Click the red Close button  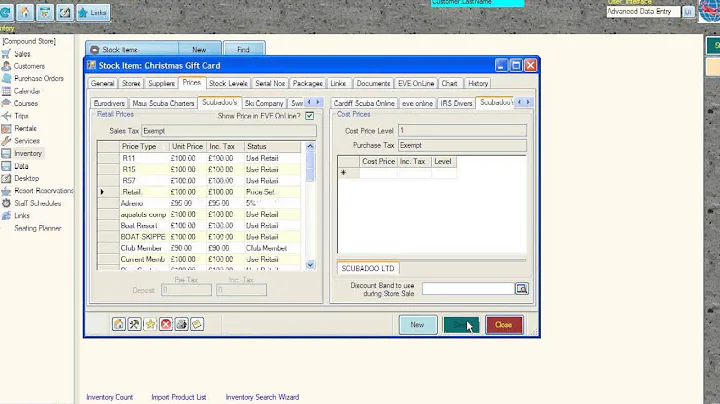pos(504,325)
